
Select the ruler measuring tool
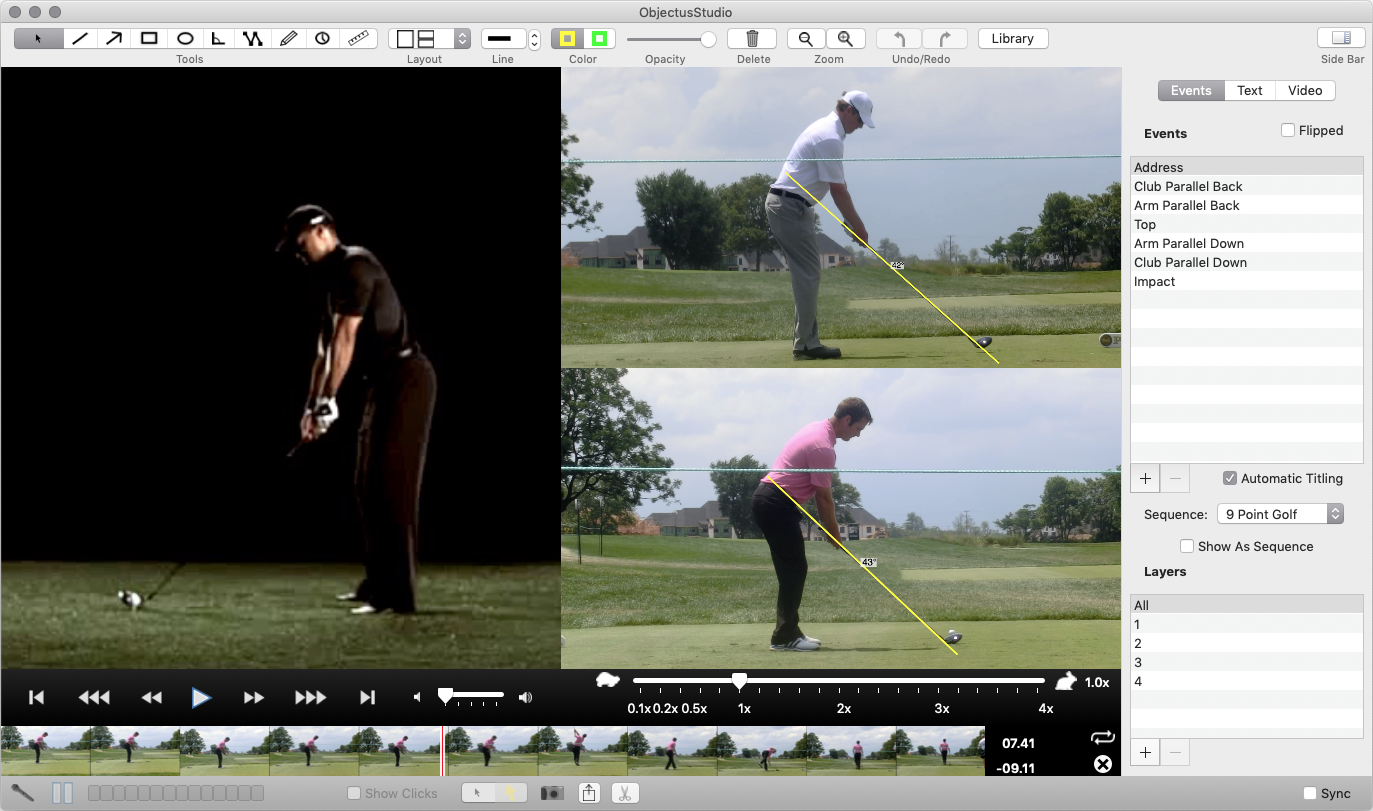coord(358,39)
